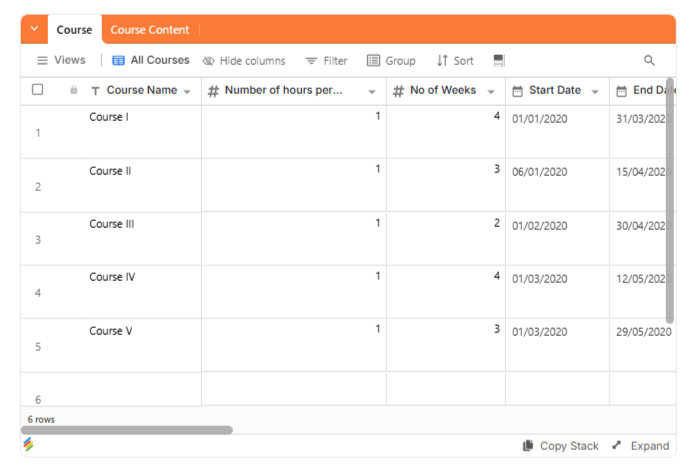Screen dimensions: 691x474
Task: Select end date 29/05/2020 cell
Action: [x=643, y=345]
